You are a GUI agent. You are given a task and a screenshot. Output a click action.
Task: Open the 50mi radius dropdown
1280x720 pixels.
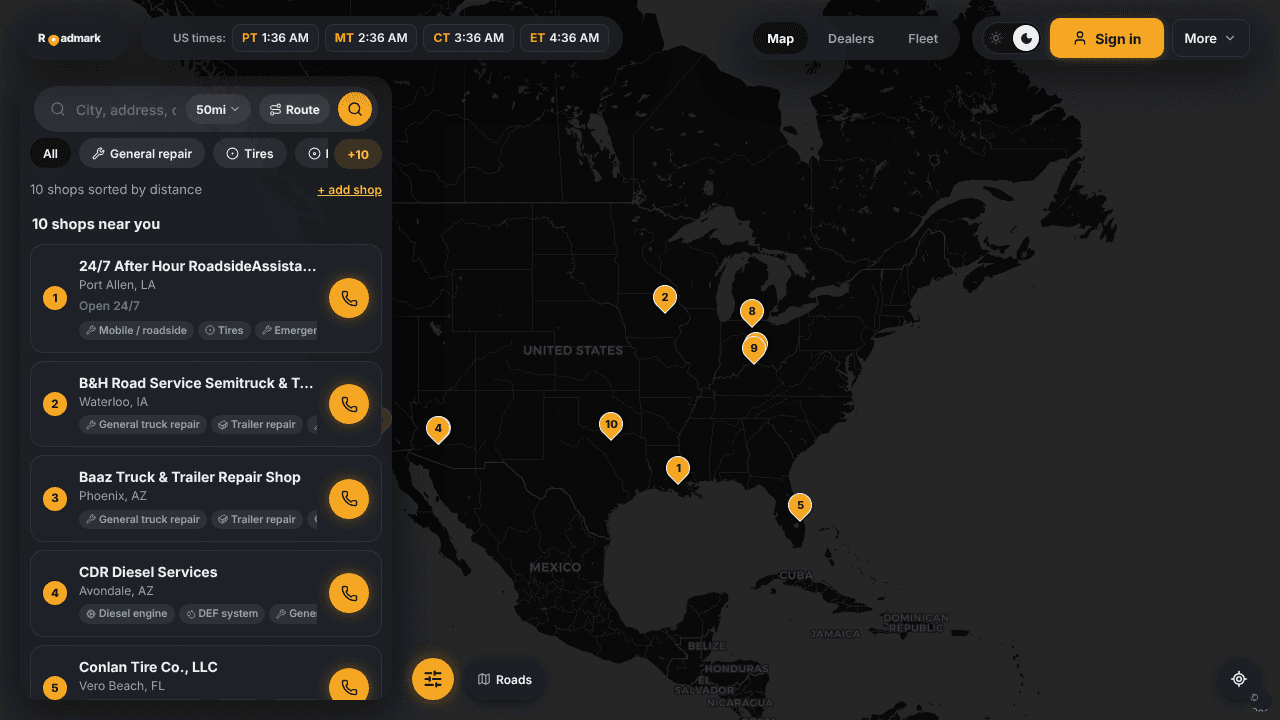coord(218,109)
